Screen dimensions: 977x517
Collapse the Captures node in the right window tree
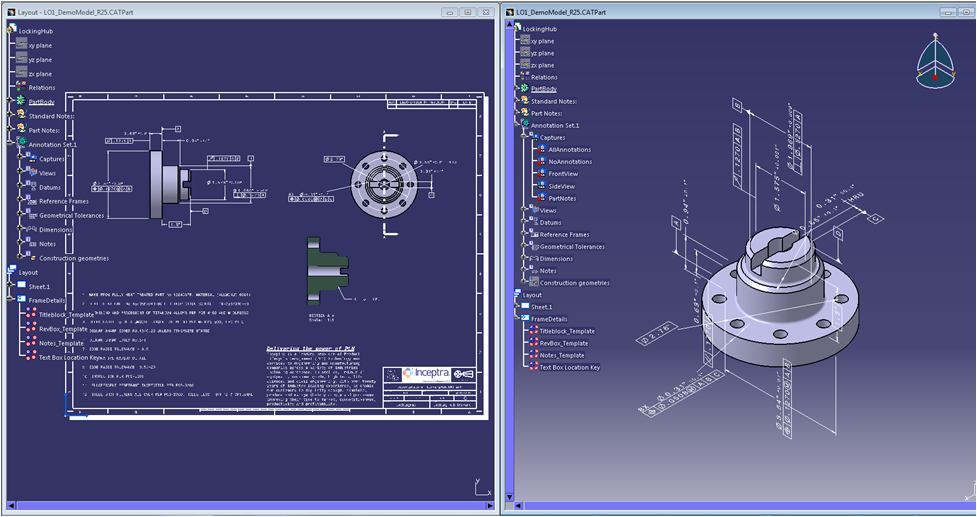pos(524,137)
